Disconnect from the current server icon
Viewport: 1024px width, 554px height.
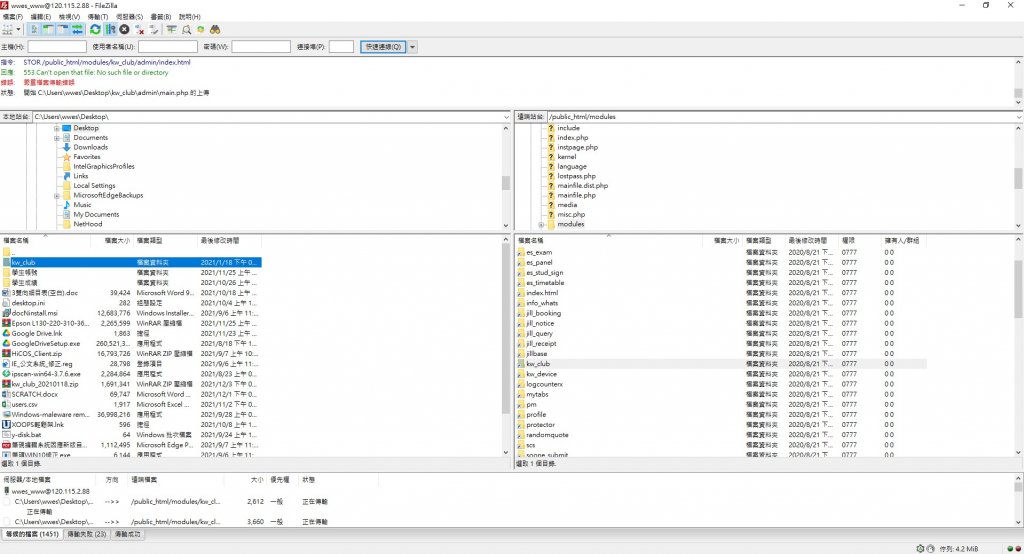(x=140, y=29)
